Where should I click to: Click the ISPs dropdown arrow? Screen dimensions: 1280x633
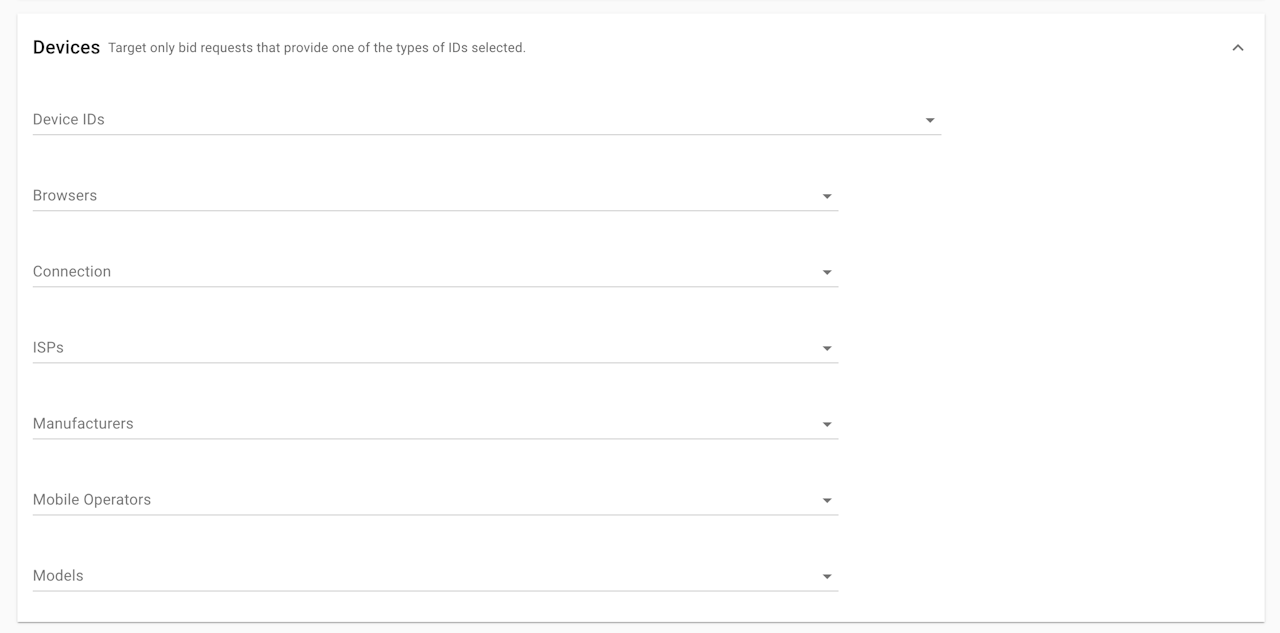coord(827,348)
